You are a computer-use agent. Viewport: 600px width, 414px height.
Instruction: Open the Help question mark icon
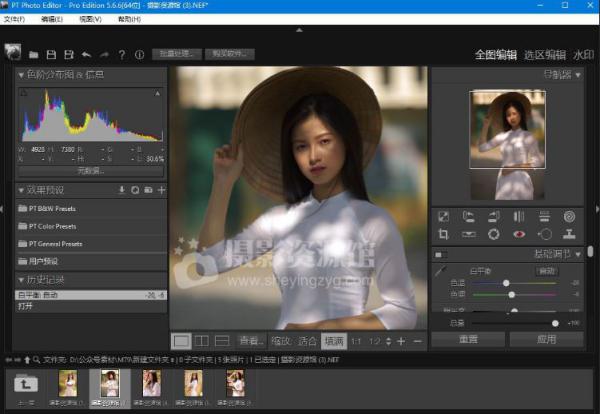coord(121,54)
